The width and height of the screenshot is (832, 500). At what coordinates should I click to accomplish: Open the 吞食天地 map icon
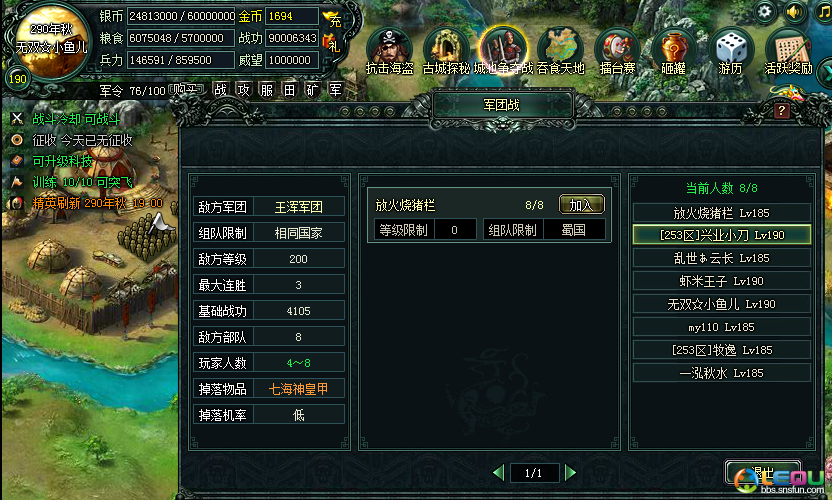click(560, 51)
